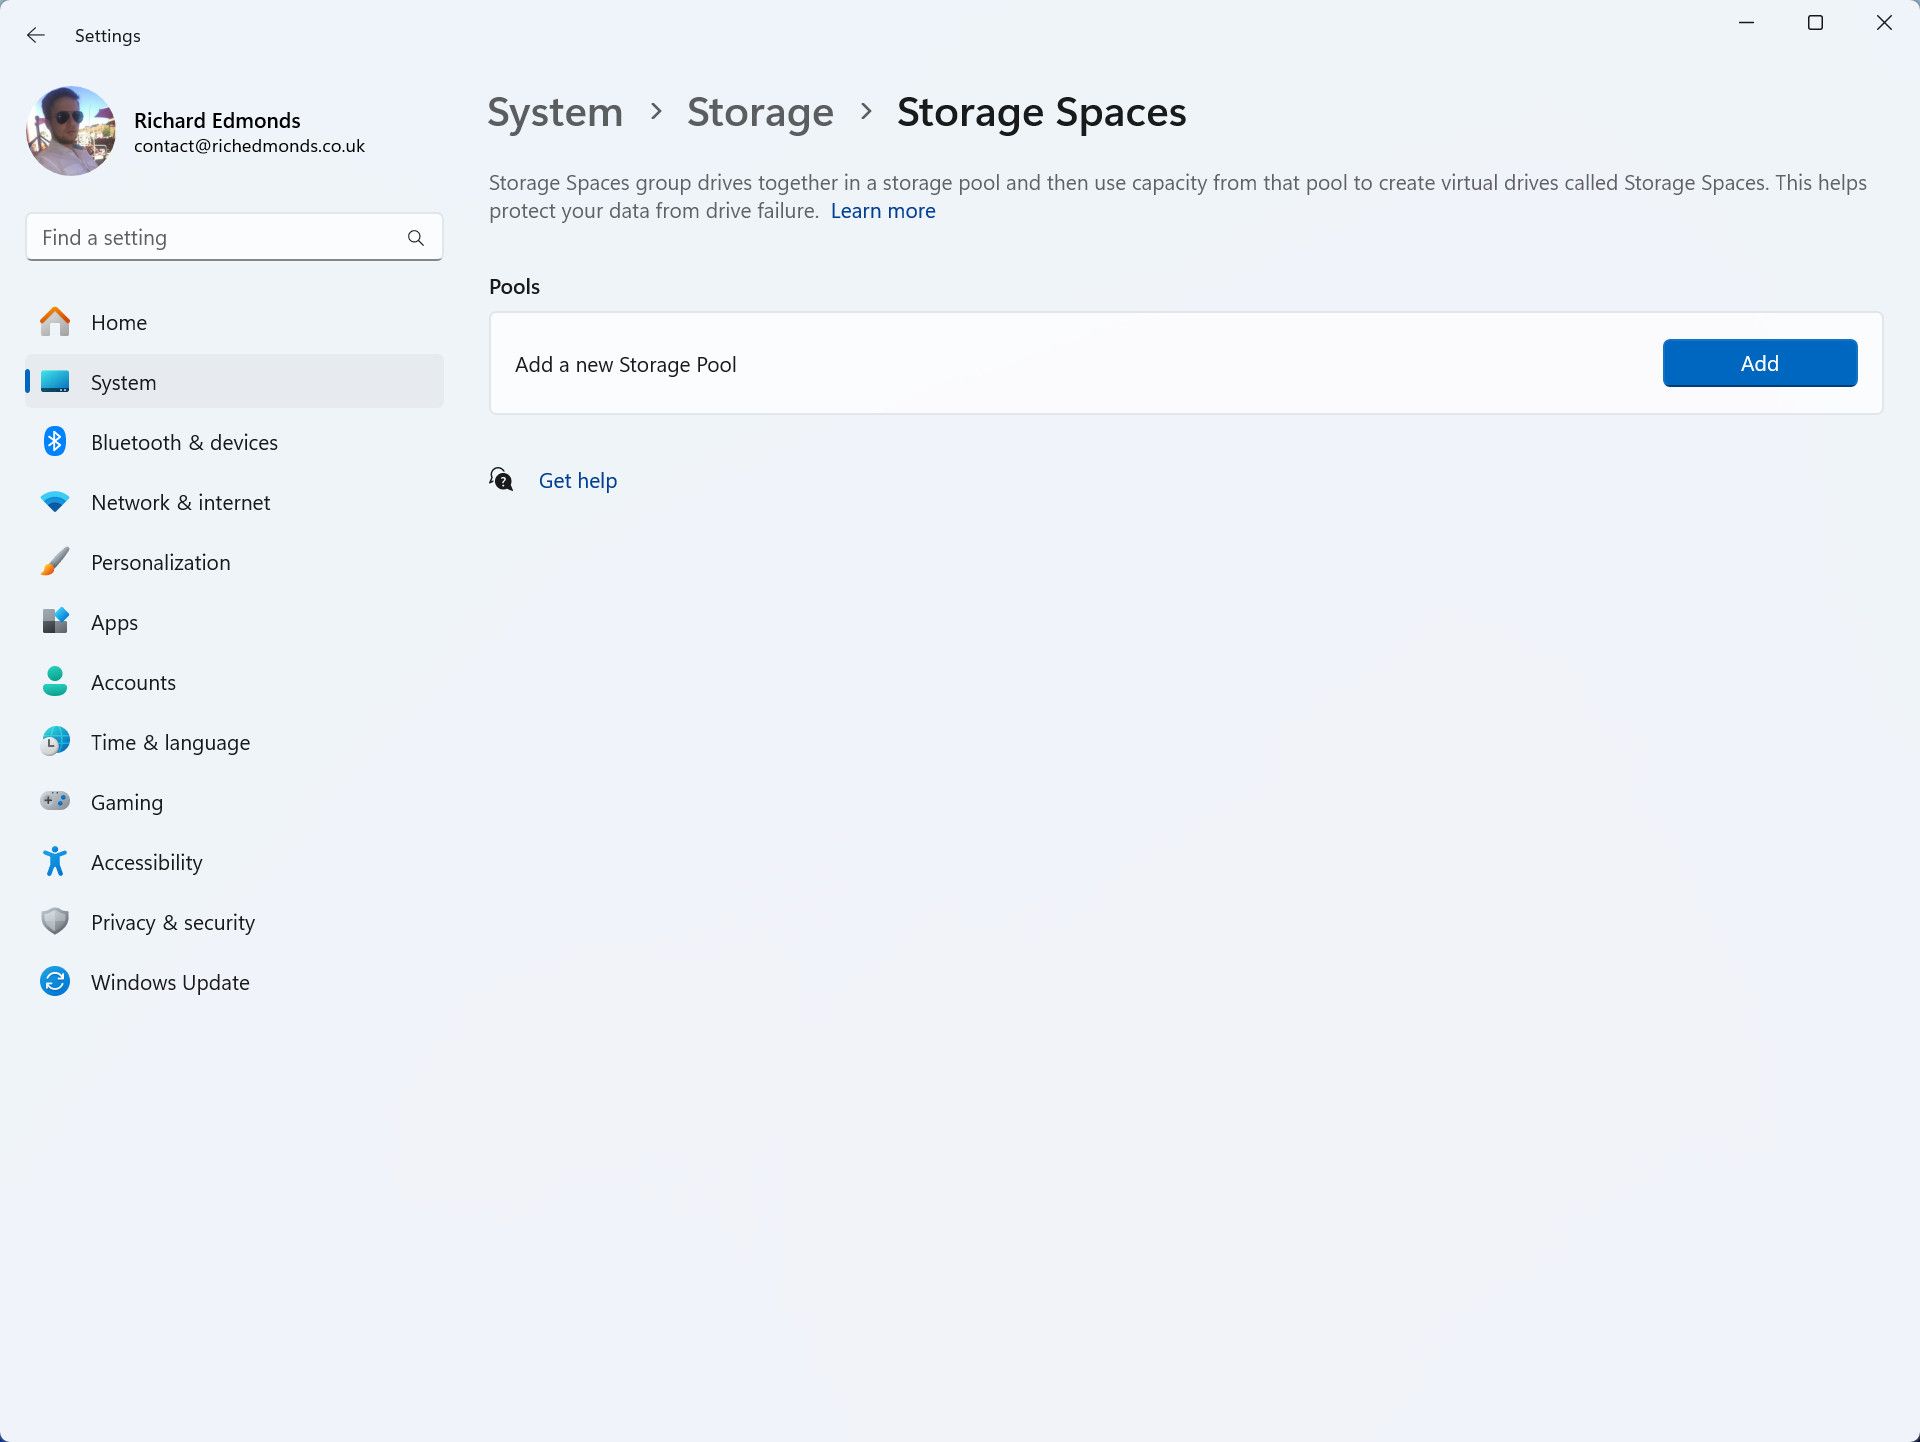This screenshot has height=1442, width=1920.
Task: Click the Get help headset icon
Action: 502,479
